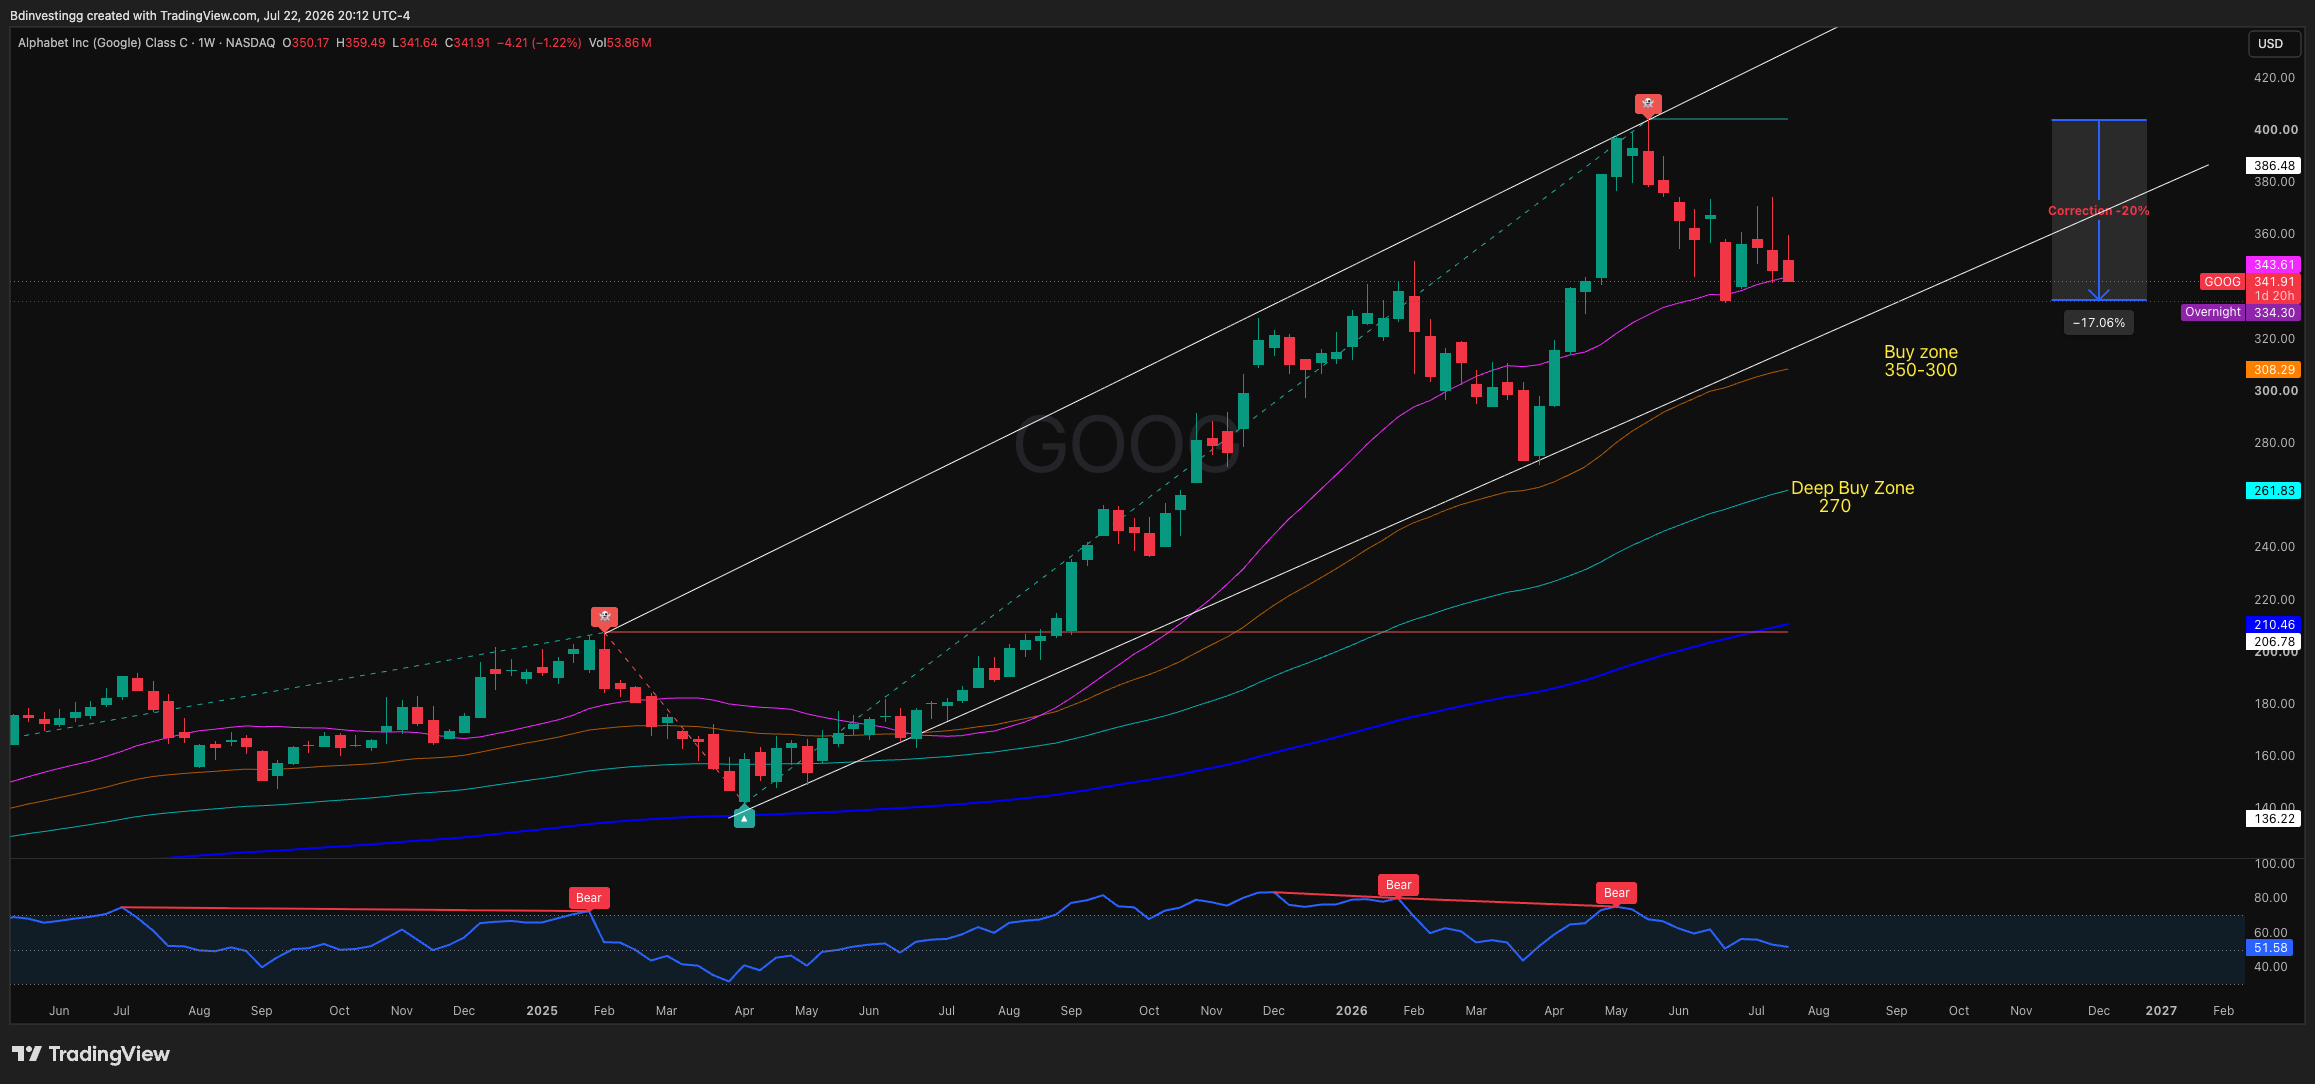The width and height of the screenshot is (2315, 1084).
Task: Click the RSI value label 51.58
Action: pyautogui.click(x=2270, y=948)
